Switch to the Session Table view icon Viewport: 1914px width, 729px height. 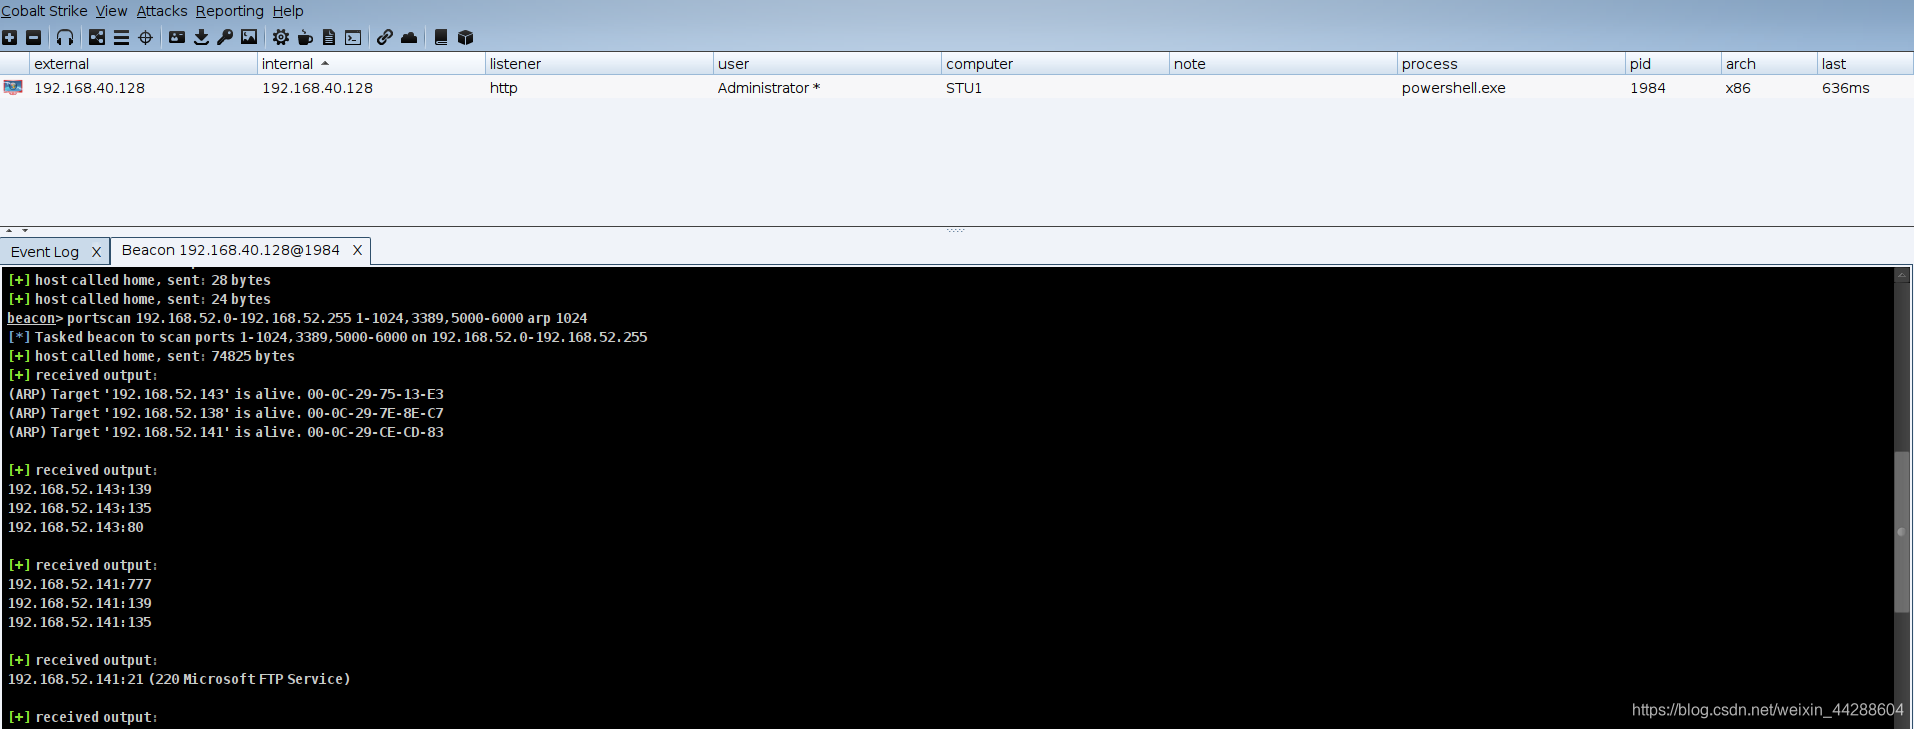click(x=121, y=37)
